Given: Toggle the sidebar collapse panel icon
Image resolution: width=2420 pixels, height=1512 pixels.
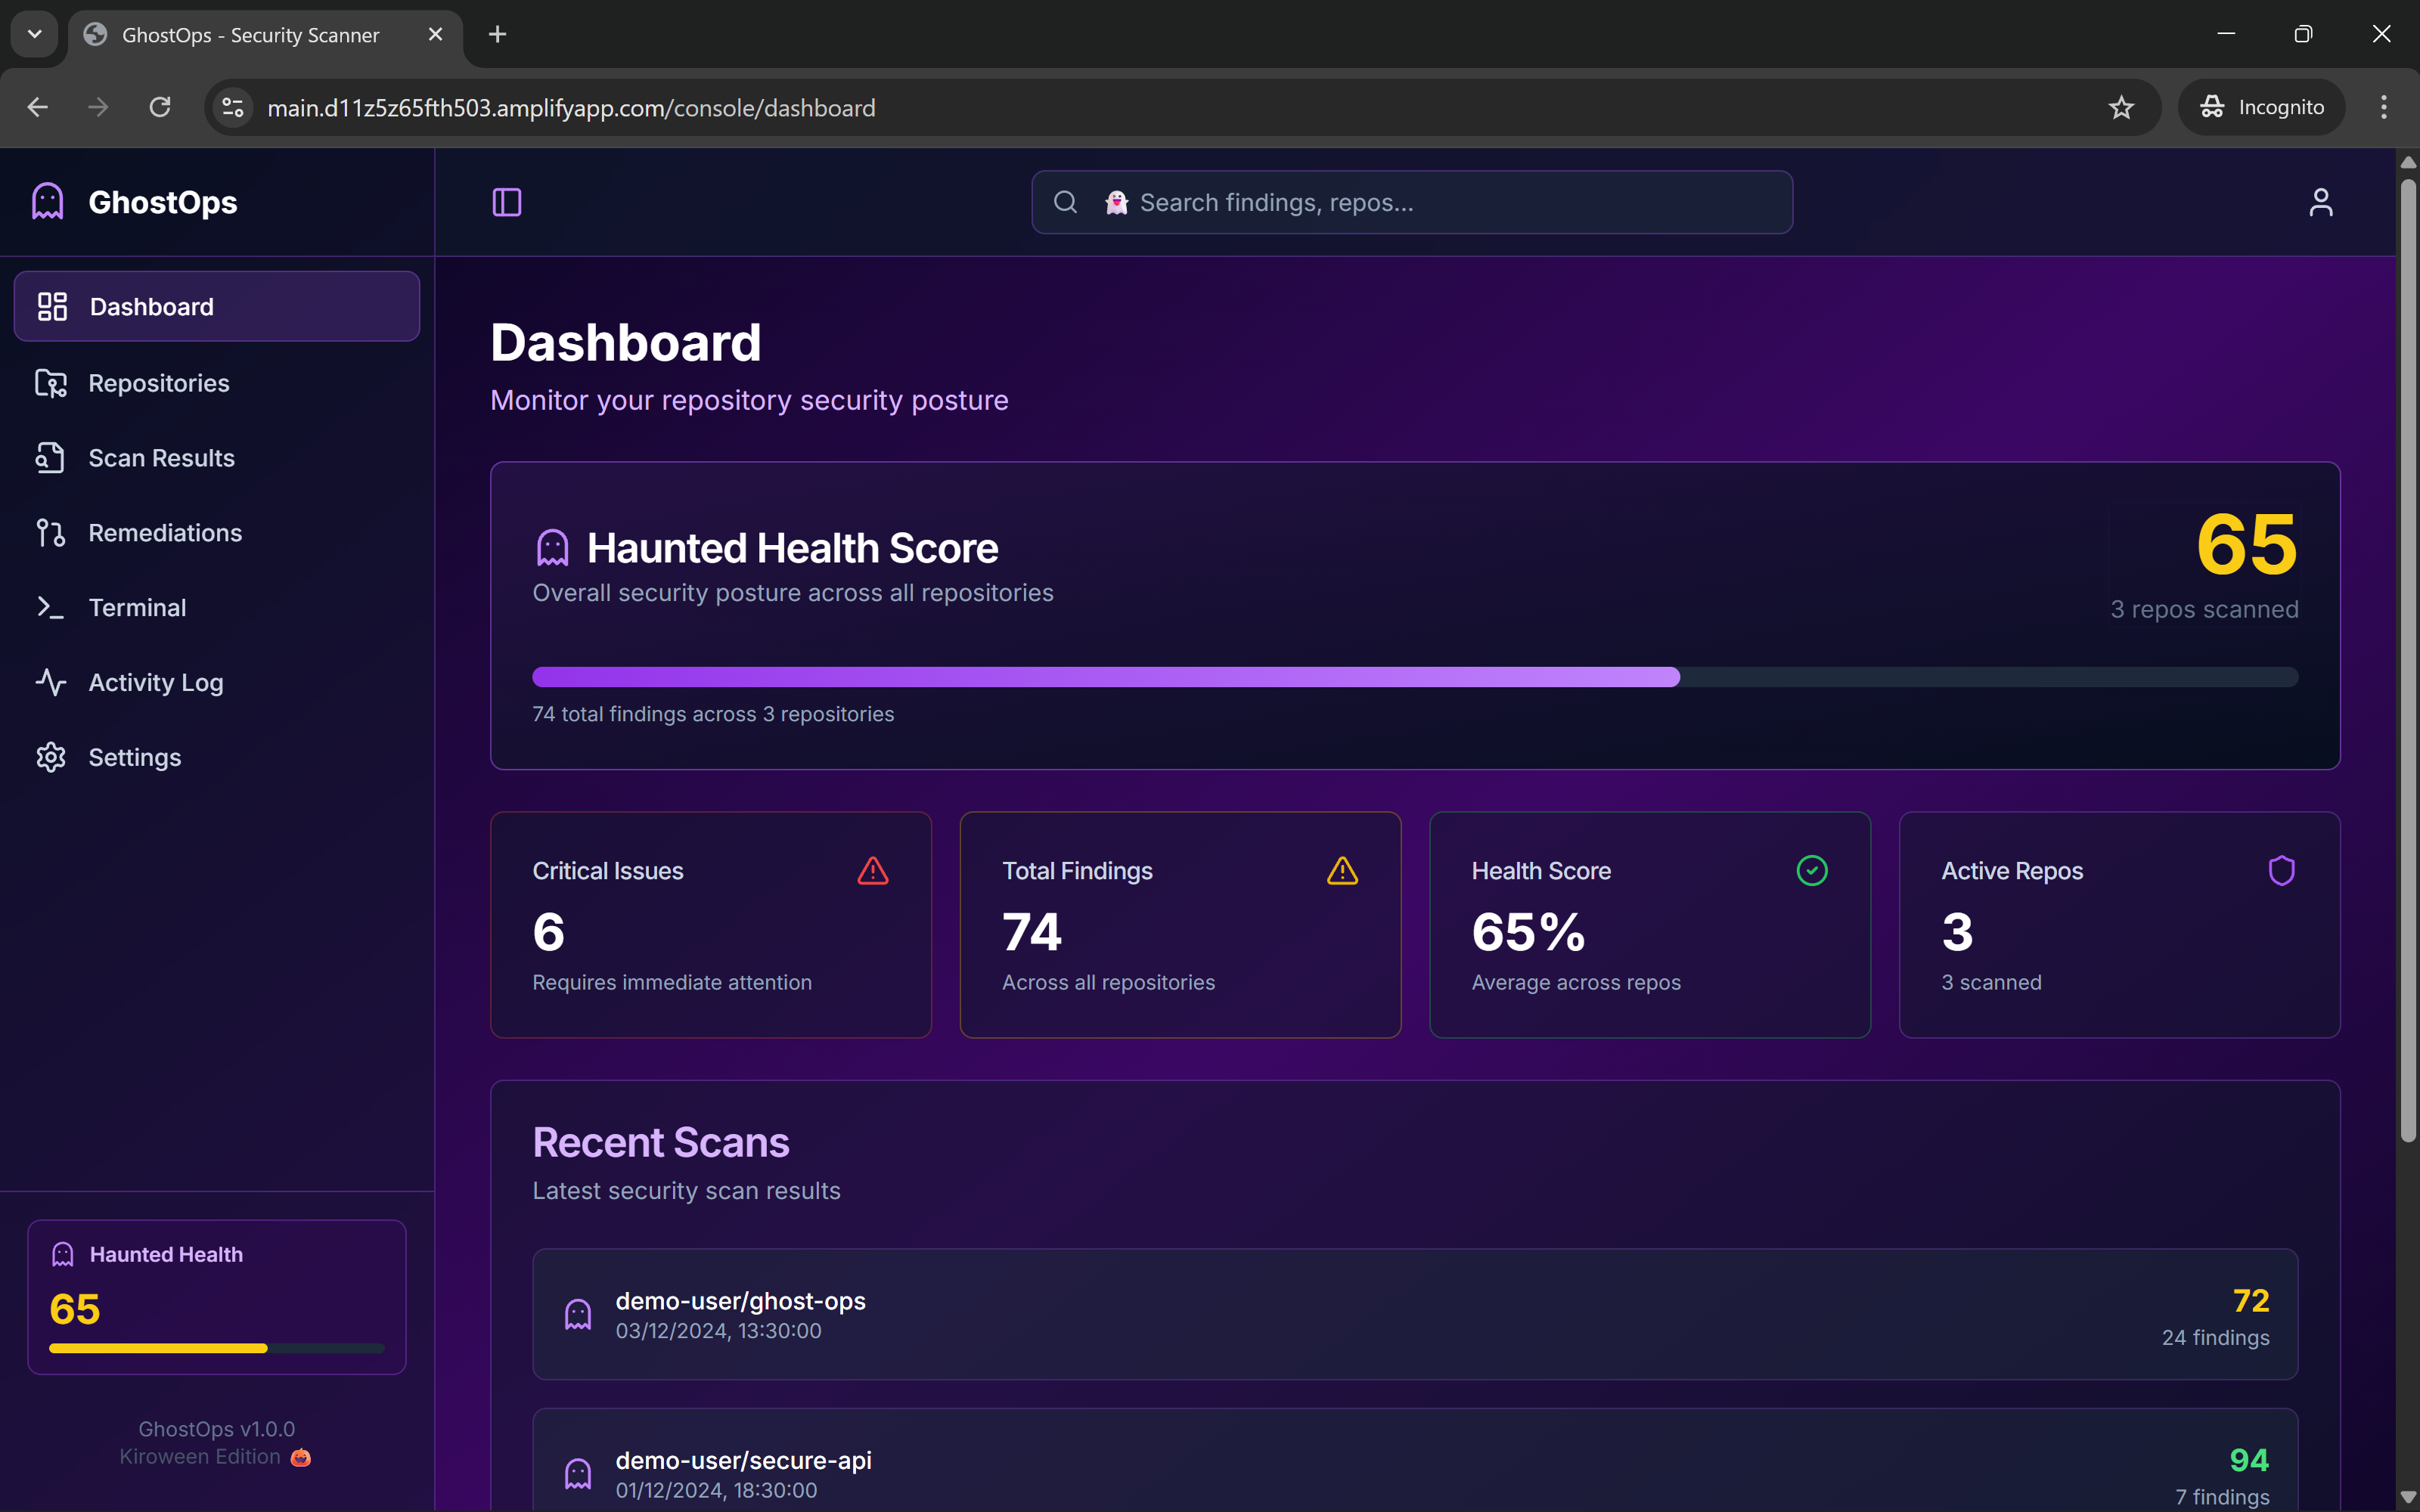Looking at the screenshot, I should (507, 202).
